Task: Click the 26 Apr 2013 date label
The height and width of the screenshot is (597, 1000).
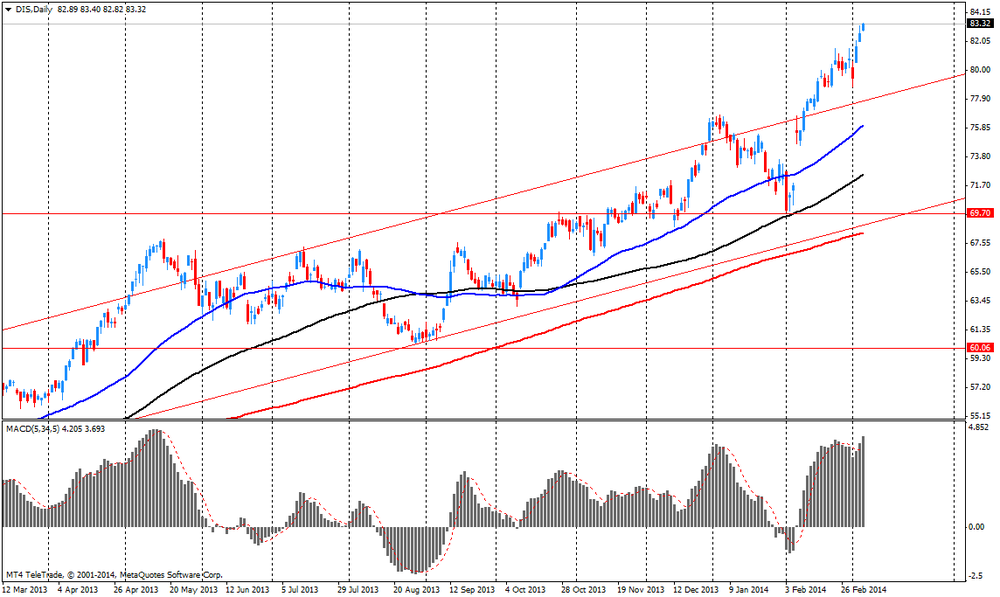Action: [136, 589]
